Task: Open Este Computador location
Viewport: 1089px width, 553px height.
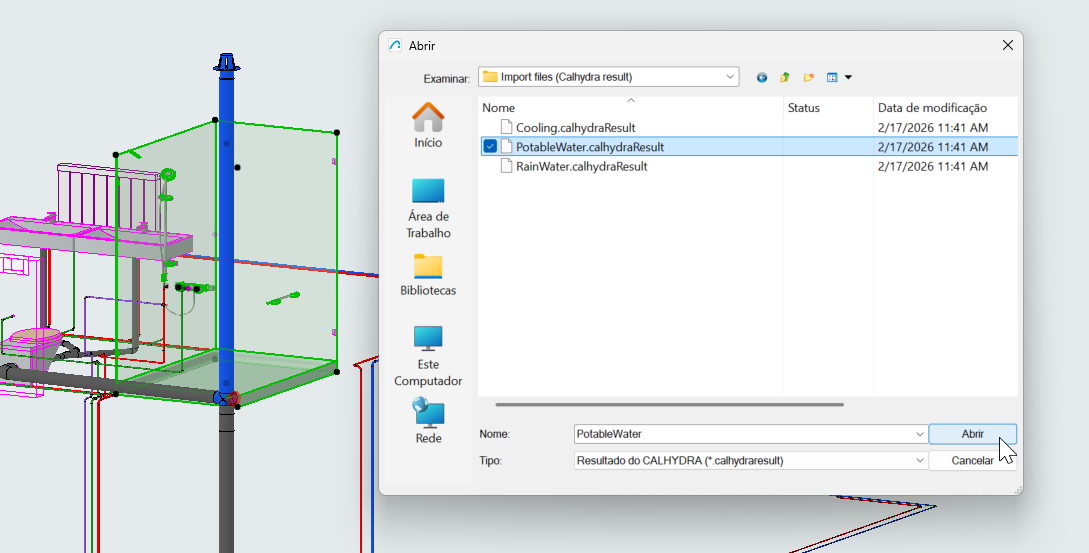Action: tap(428, 356)
